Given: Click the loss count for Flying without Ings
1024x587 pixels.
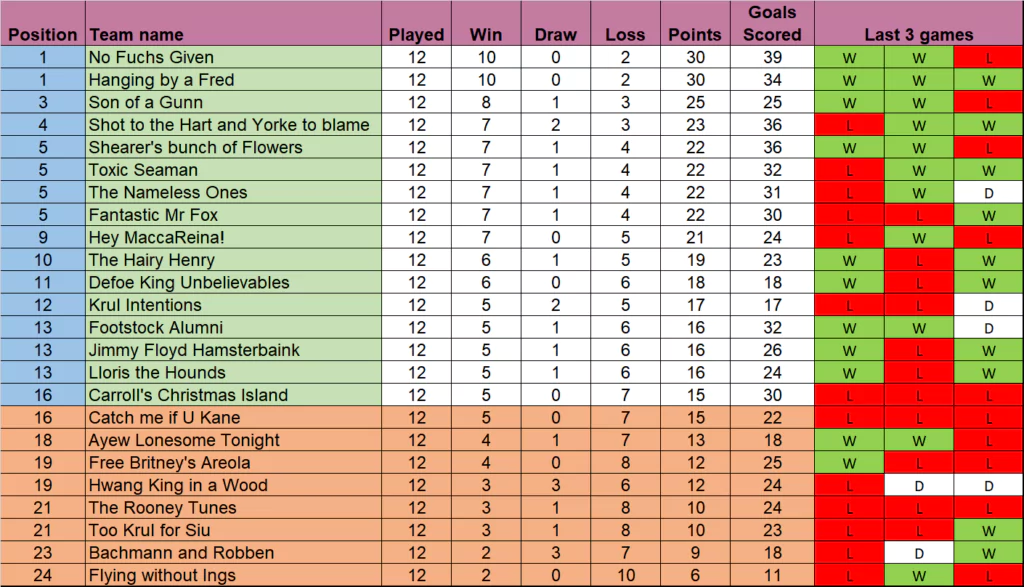Looking at the screenshot, I should tap(625, 575).
